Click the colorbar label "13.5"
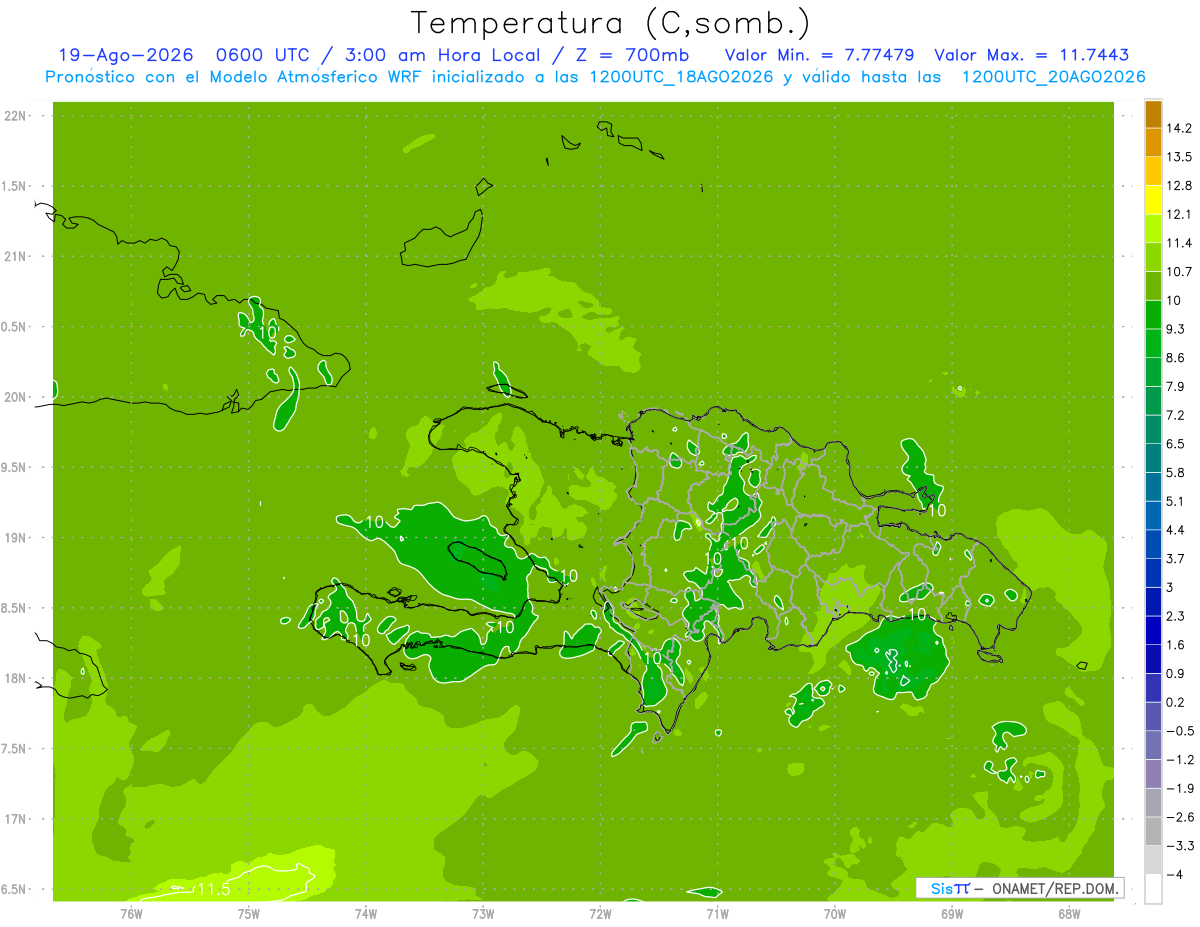Viewport: 1200px width, 927px height. coord(1180,157)
